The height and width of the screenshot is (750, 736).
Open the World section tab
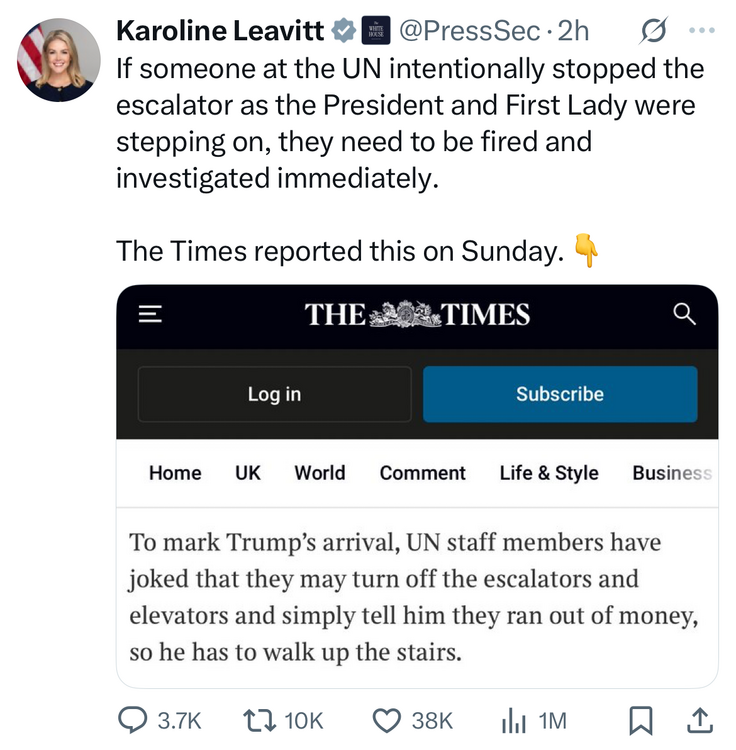(319, 473)
